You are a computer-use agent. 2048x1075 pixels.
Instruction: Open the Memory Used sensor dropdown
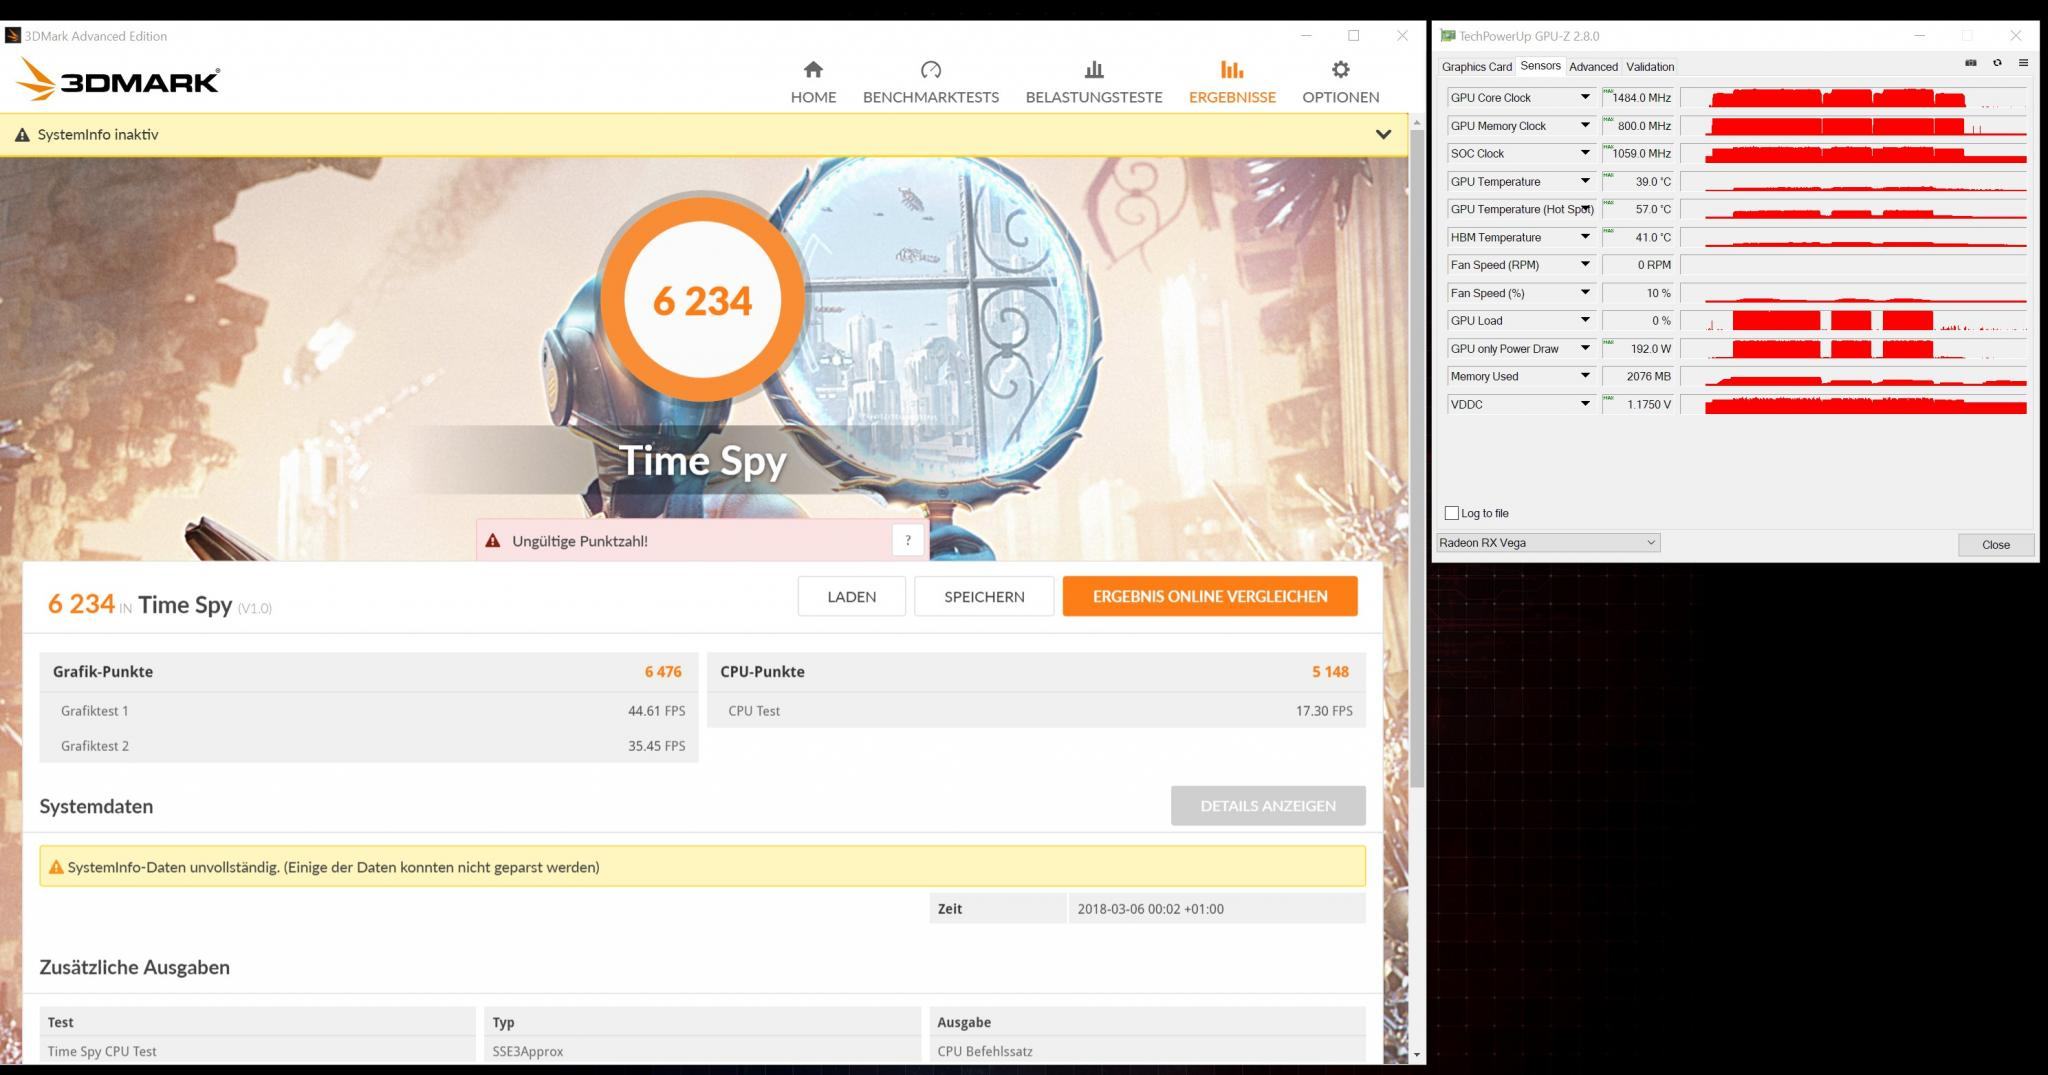pos(1585,376)
